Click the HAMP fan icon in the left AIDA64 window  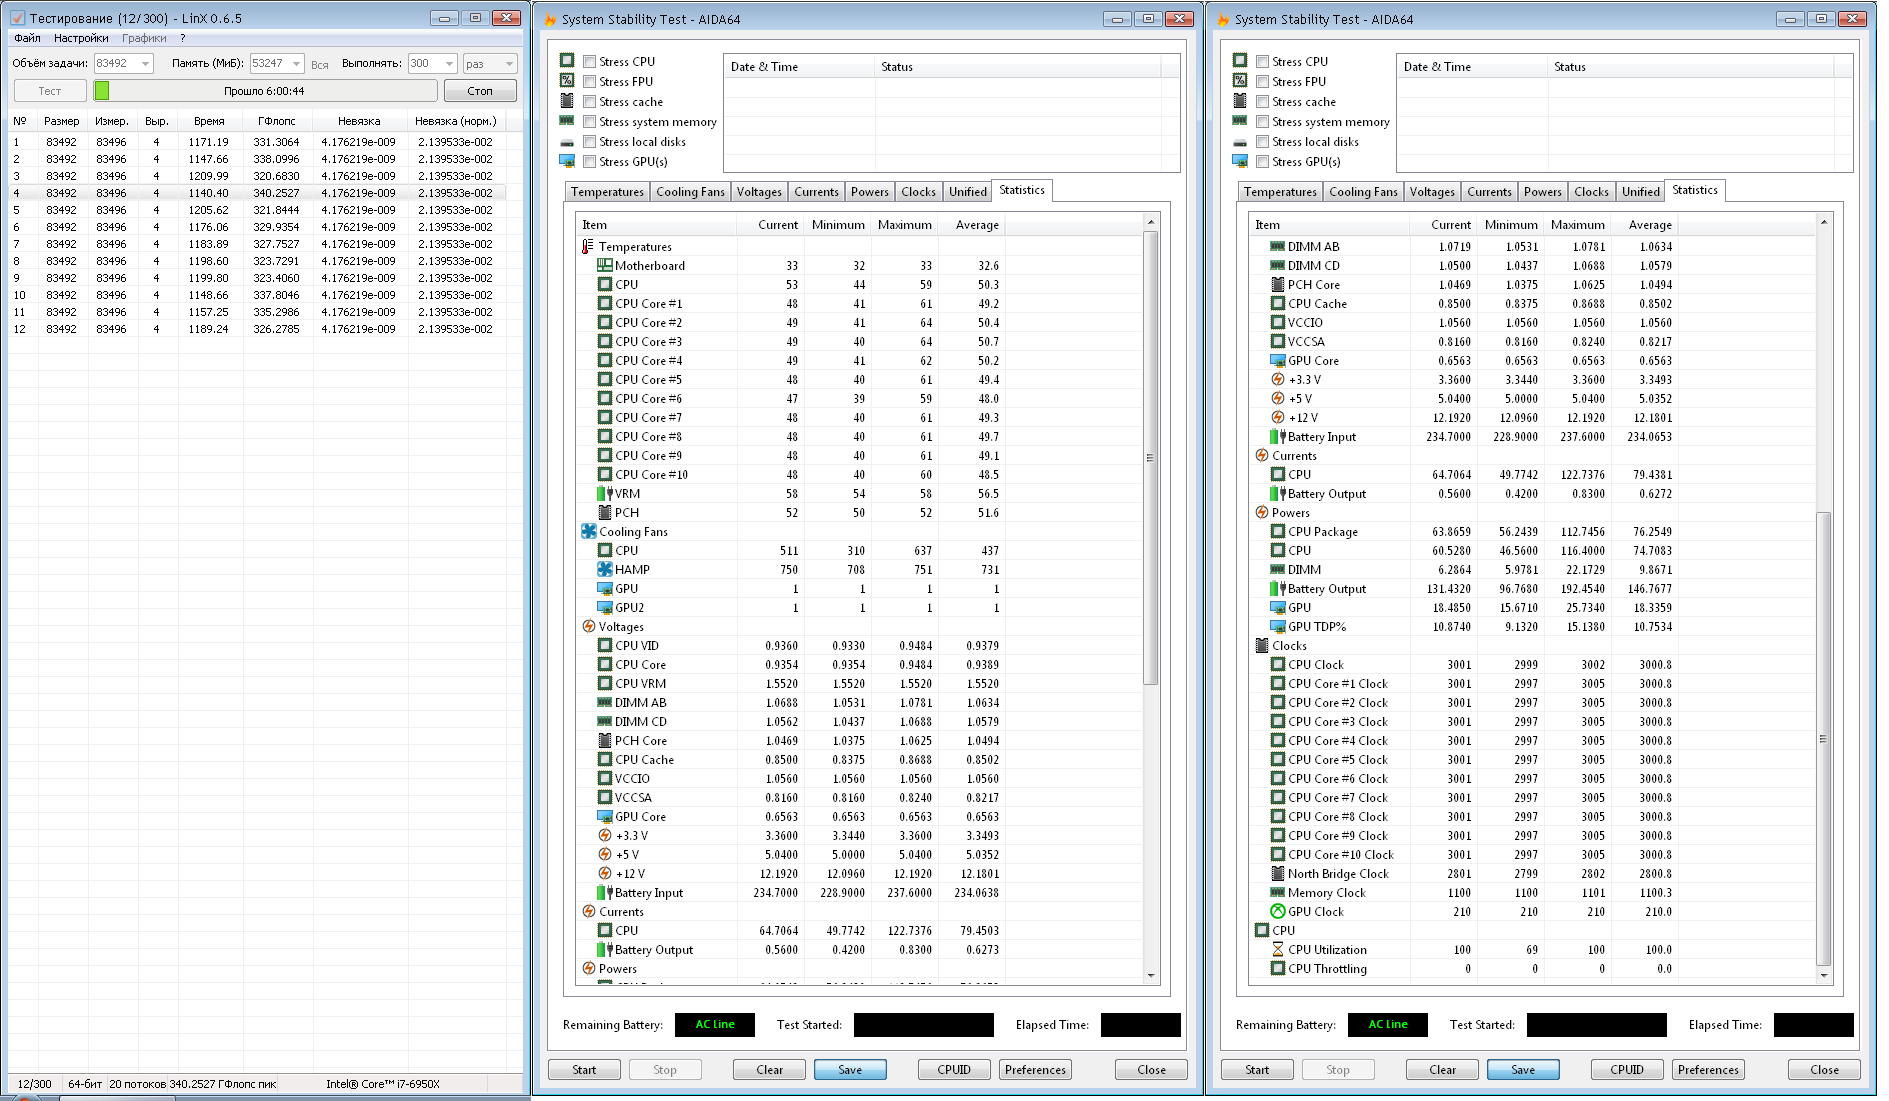tap(605, 570)
